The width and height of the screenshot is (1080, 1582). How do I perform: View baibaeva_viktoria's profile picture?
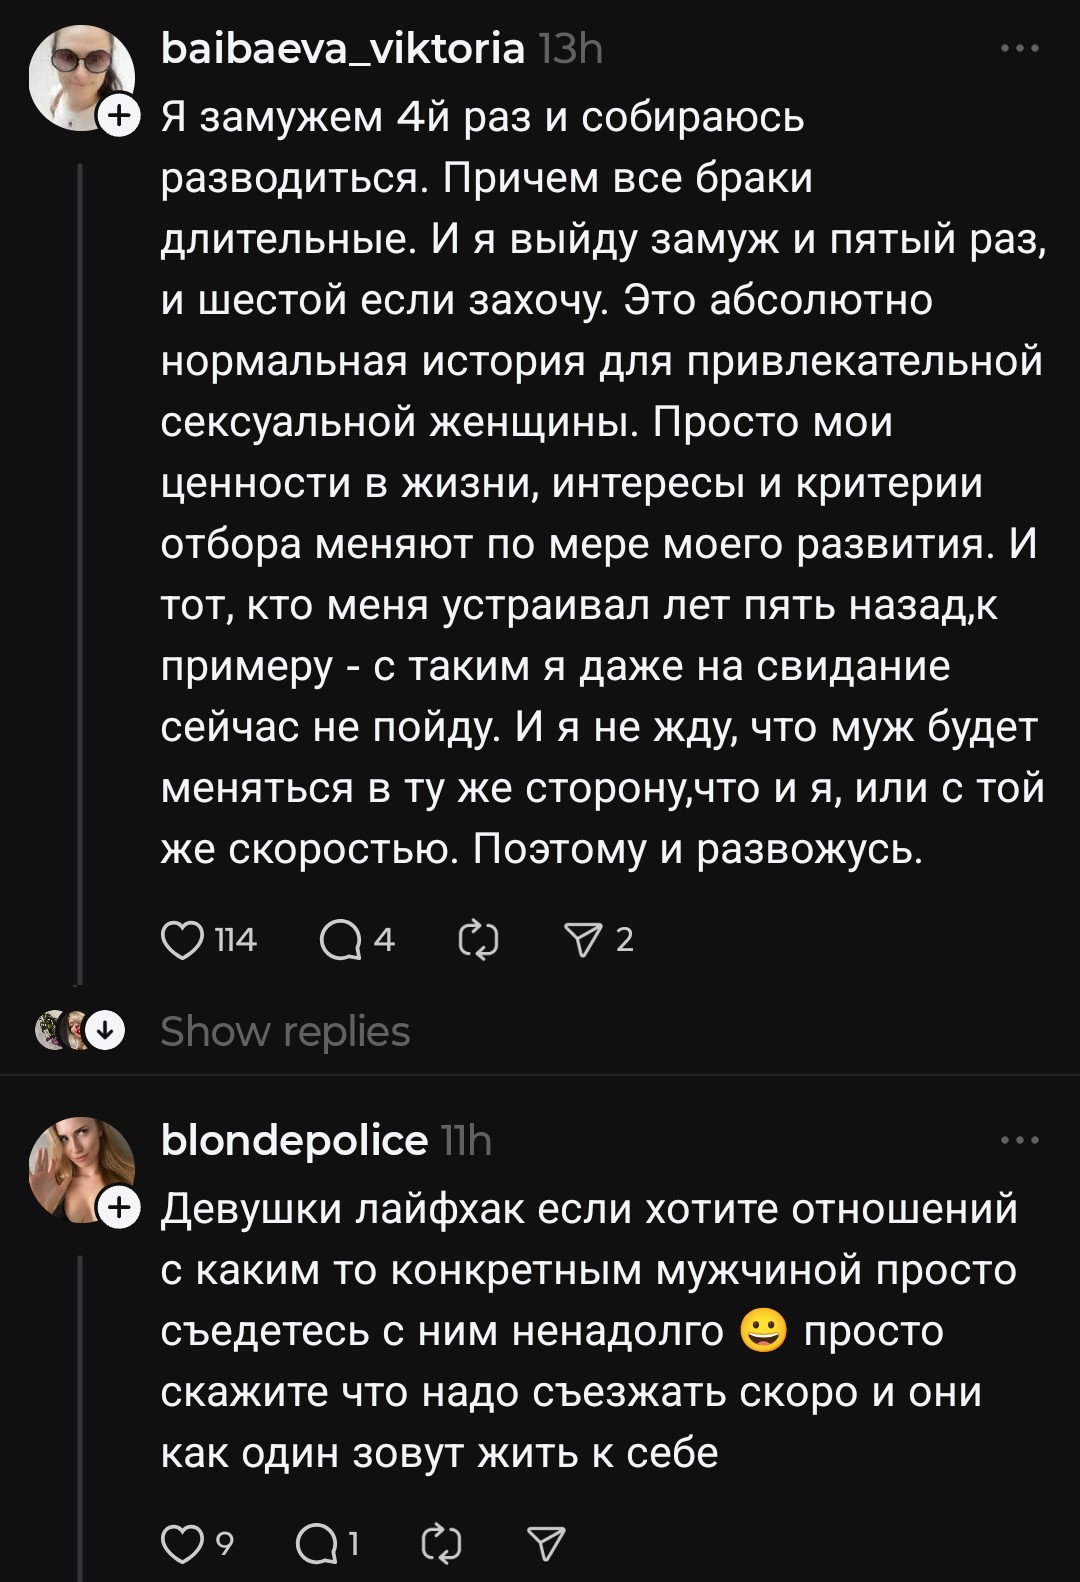78,76
